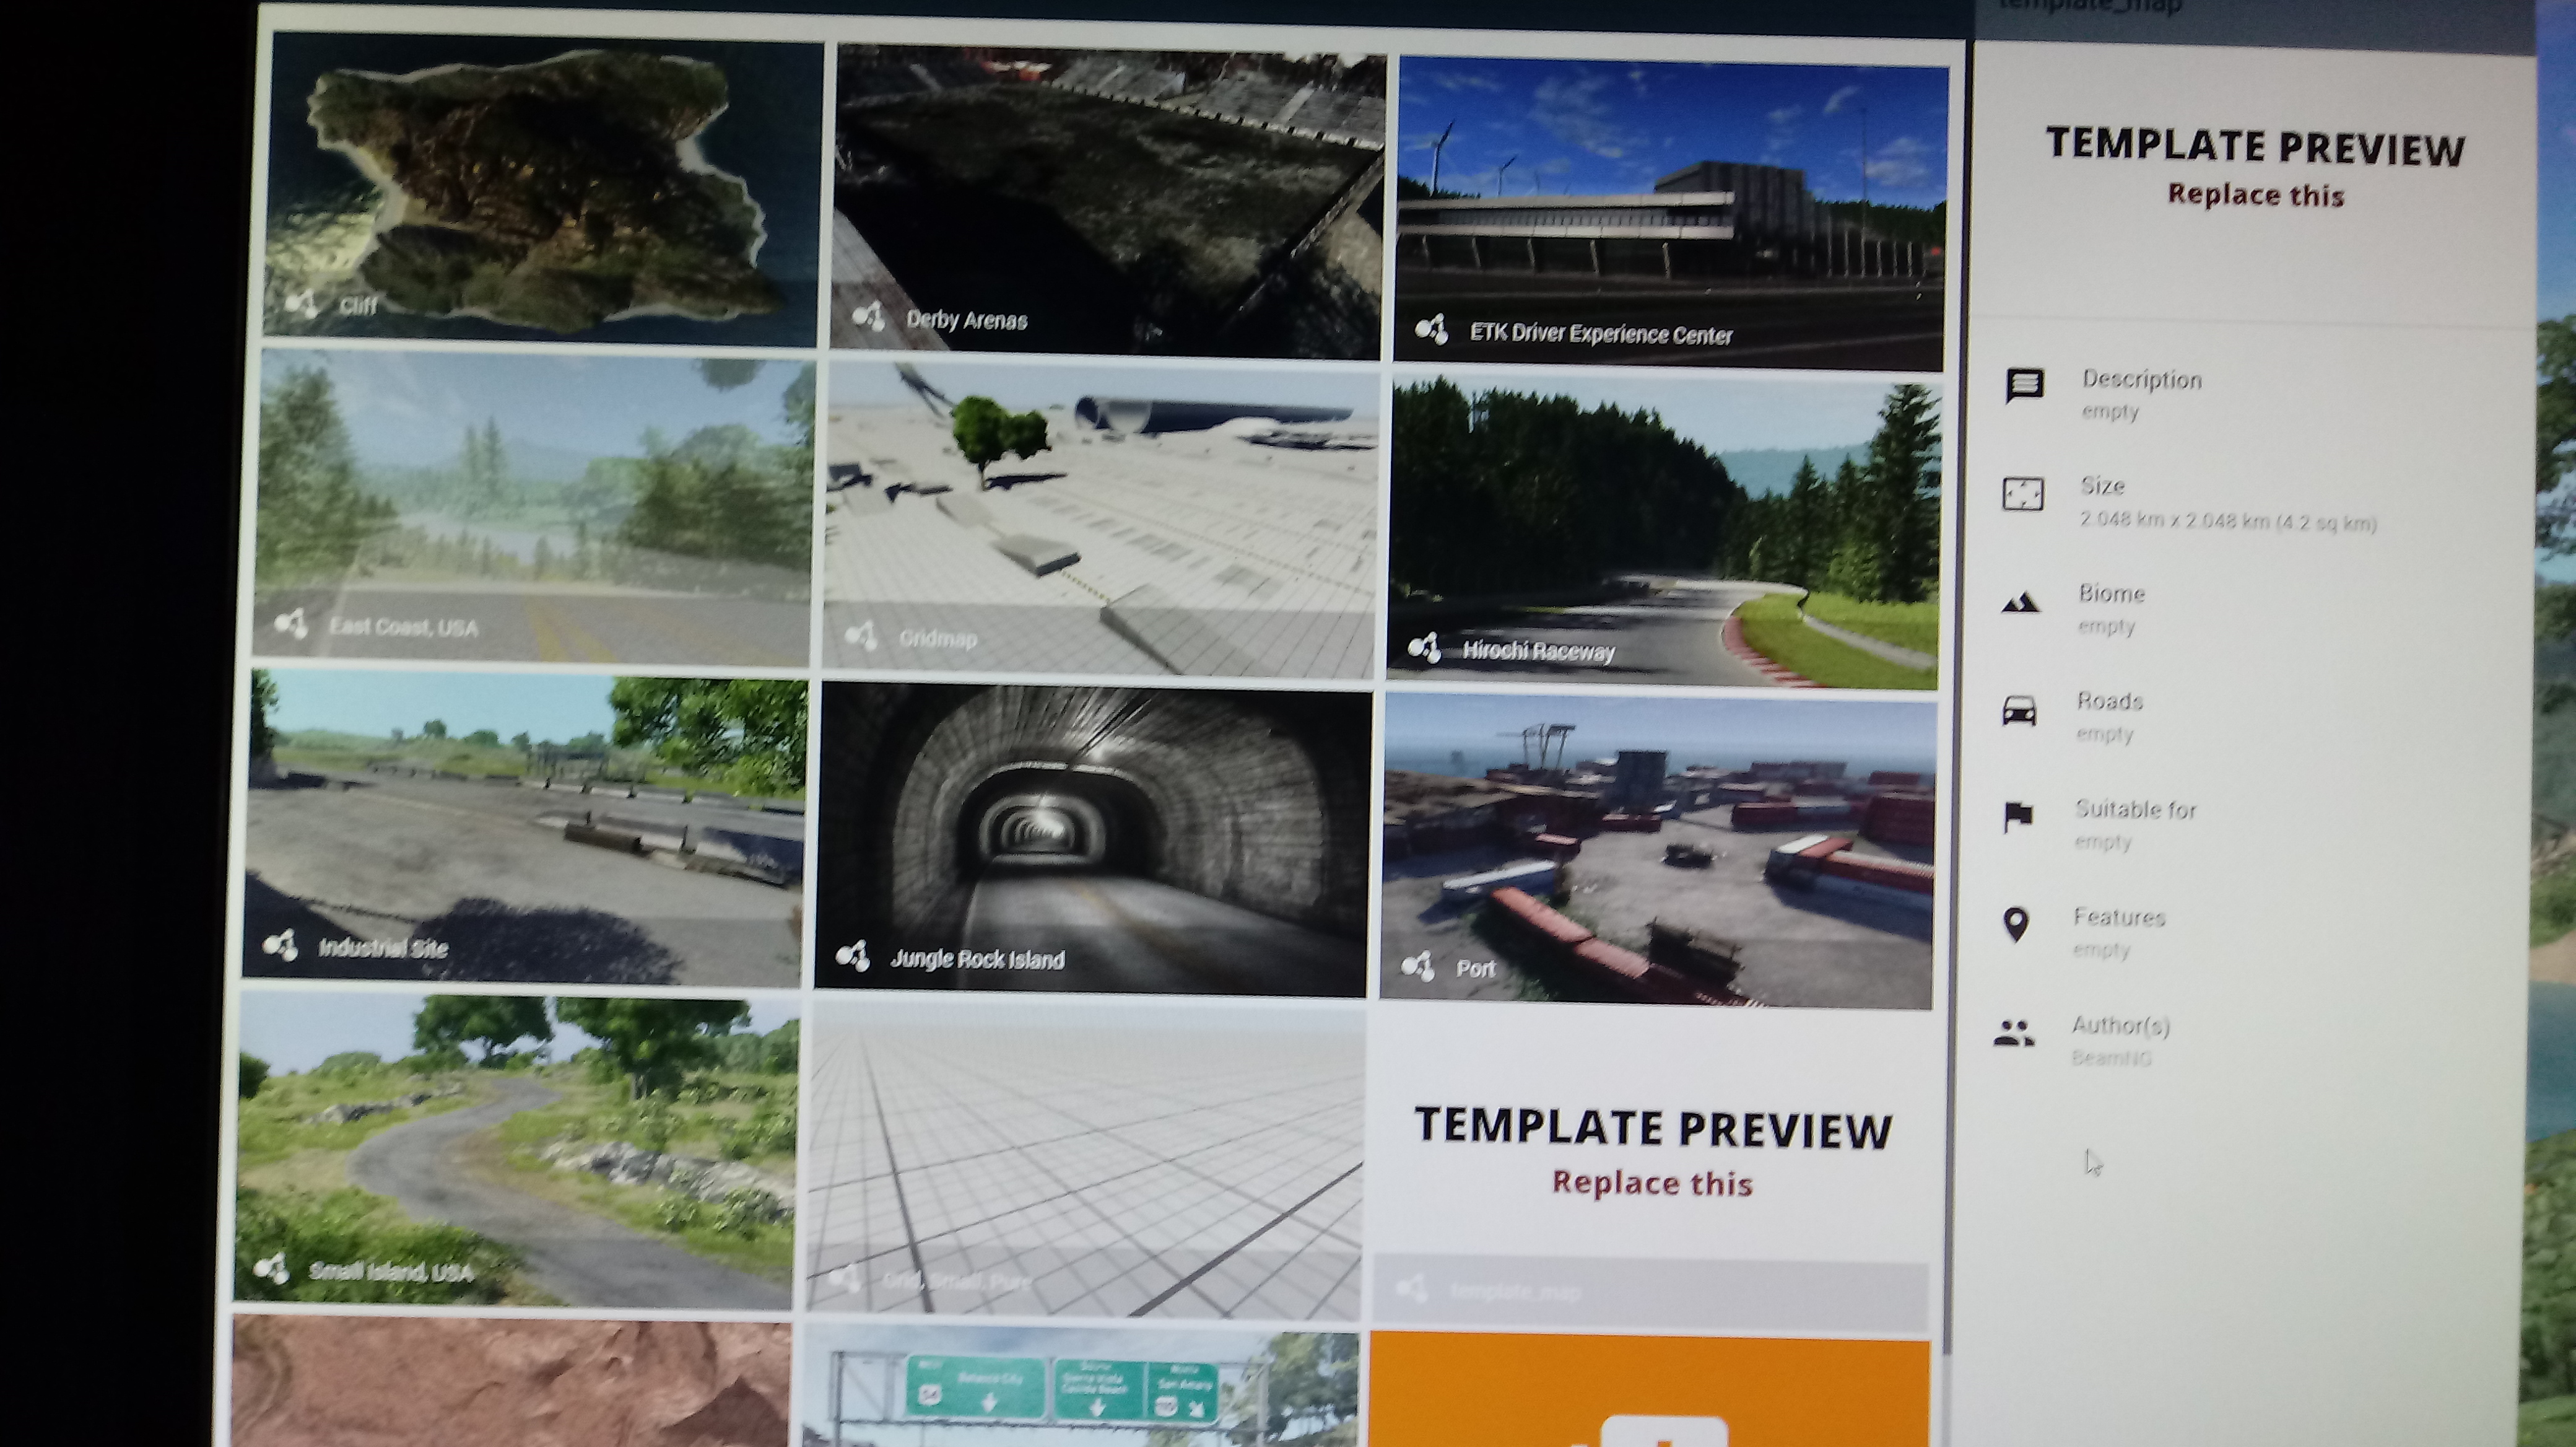
Task: Open Jungle Rock Island map
Action: 1092,838
